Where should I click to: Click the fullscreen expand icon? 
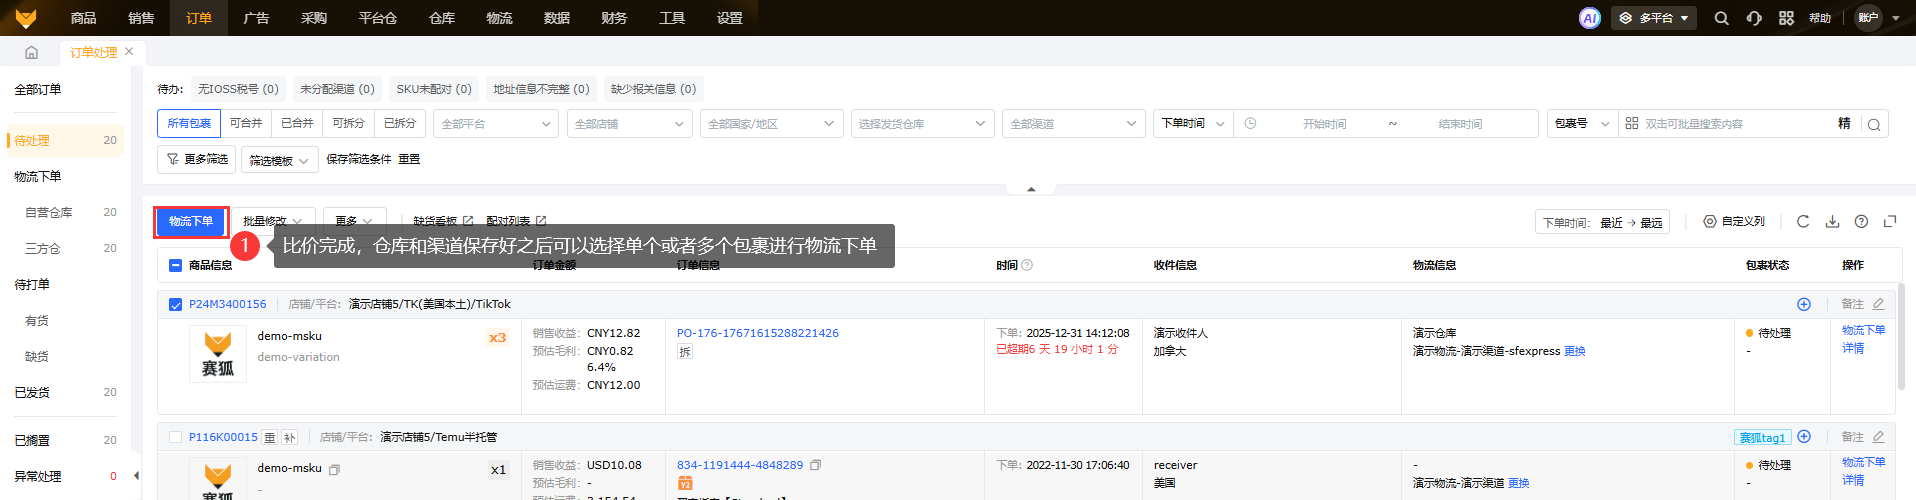[1890, 221]
